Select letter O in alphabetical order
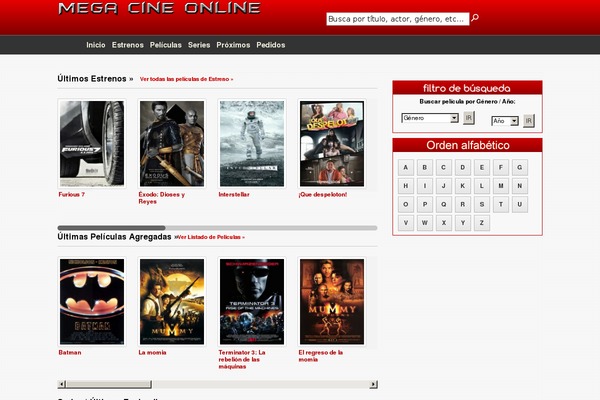 click(x=406, y=204)
